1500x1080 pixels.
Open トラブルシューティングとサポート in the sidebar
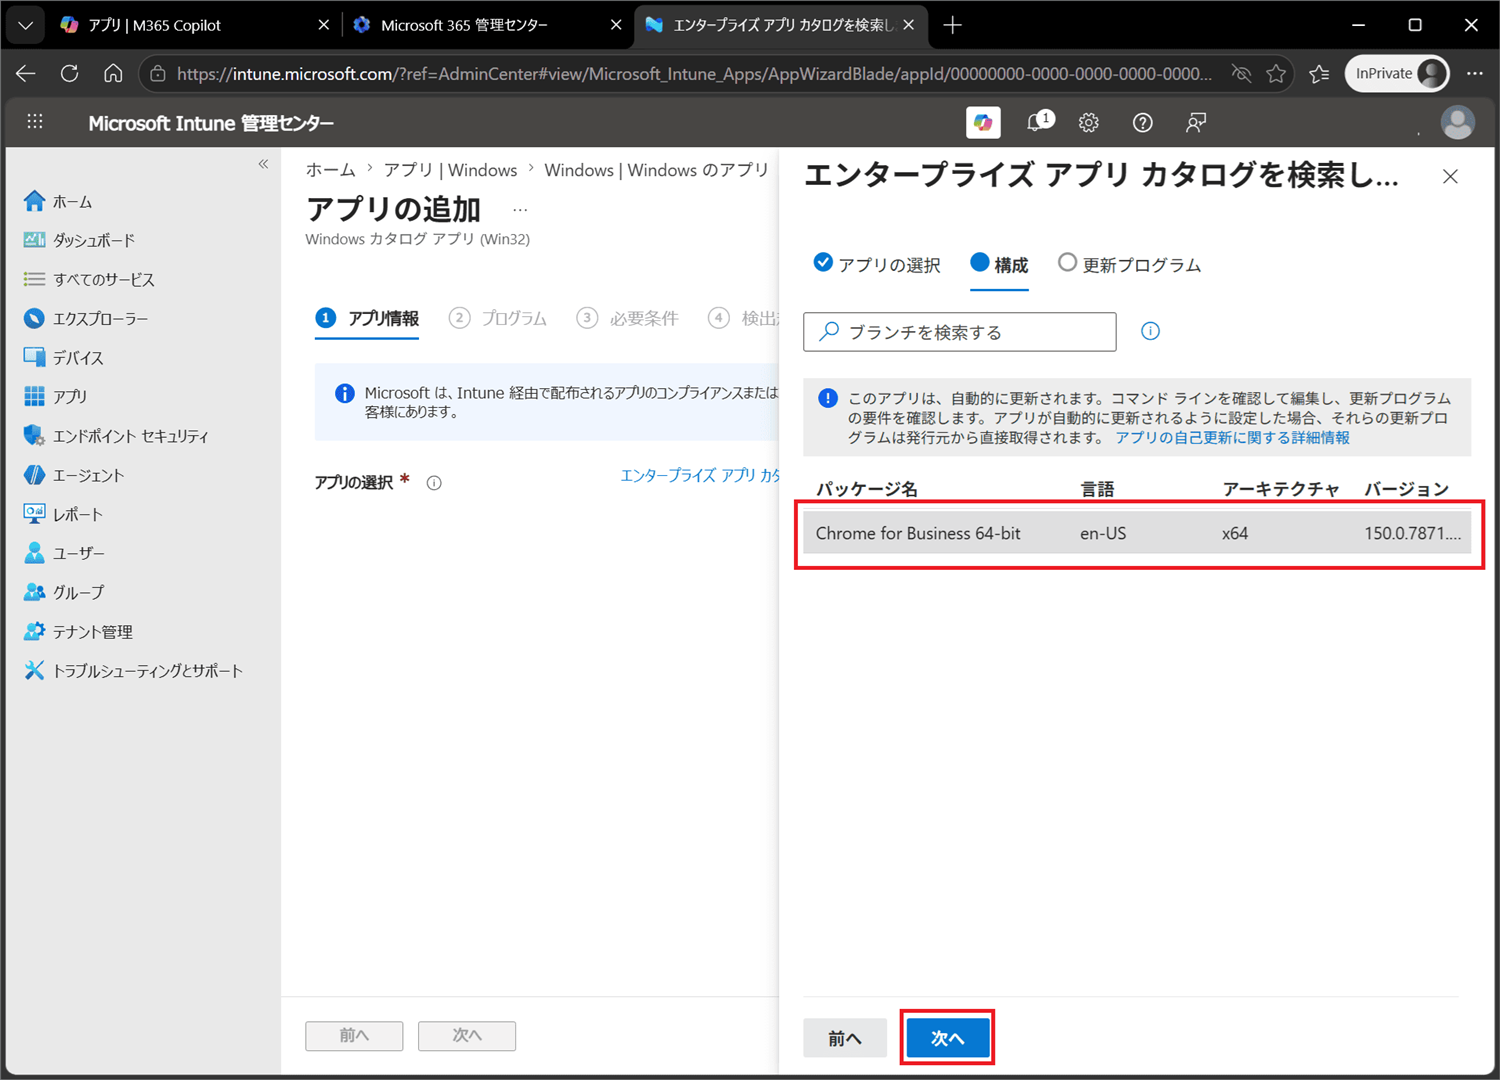(x=133, y=671)
